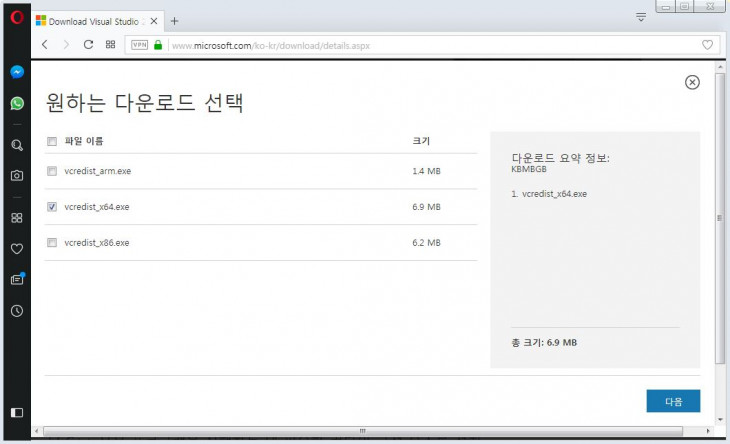The width and height of the screenshot is (730, 444).
Task: Open the tab menu icon at top right
Action: [641, 18]
